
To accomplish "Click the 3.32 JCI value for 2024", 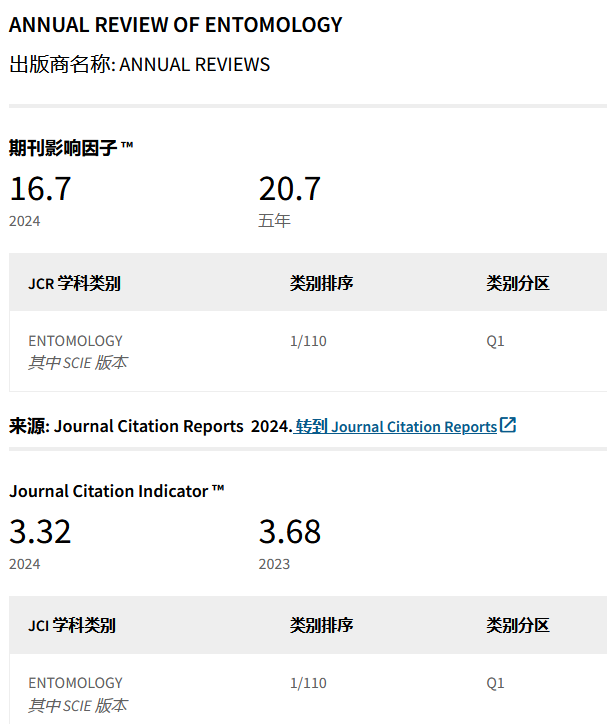I will 40,531.
